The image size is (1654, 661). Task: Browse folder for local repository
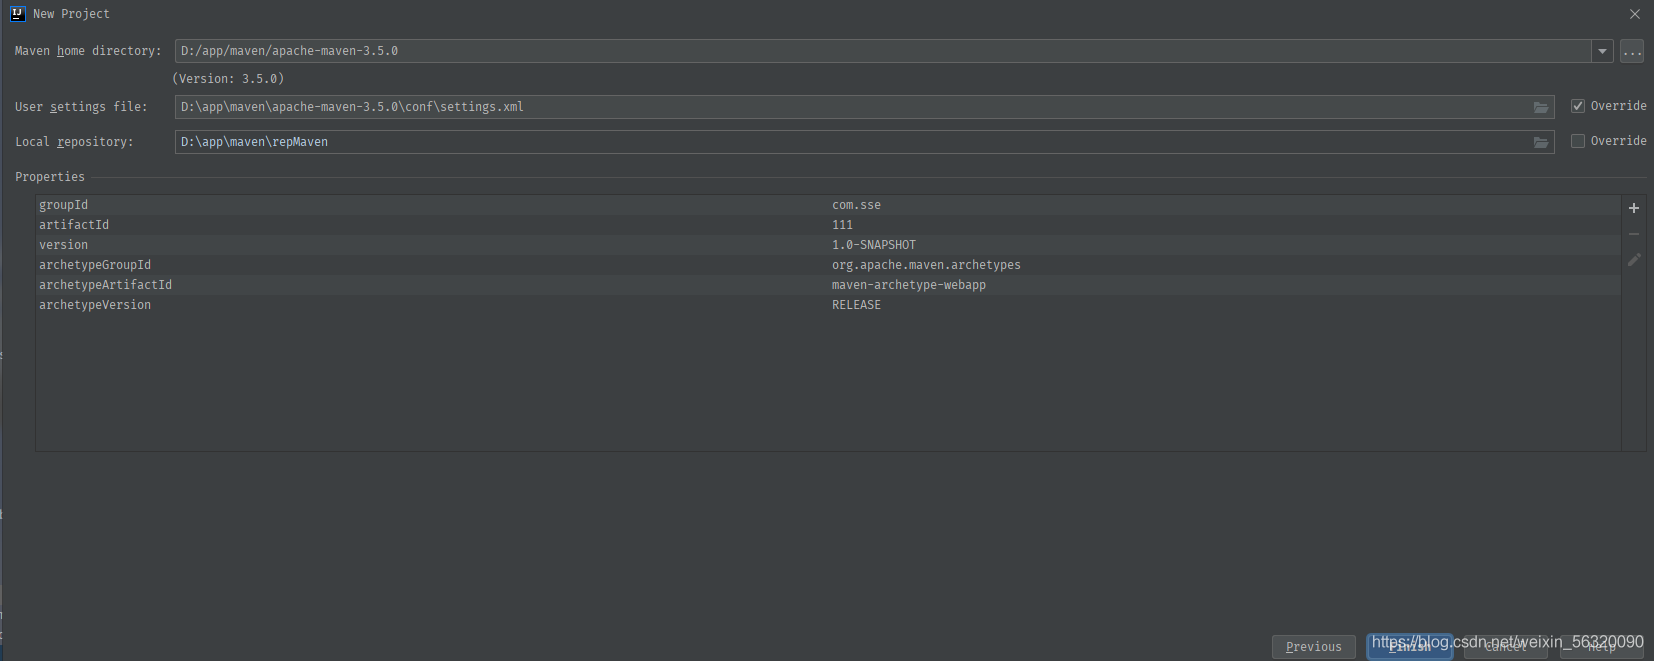tap(1541, 142)
